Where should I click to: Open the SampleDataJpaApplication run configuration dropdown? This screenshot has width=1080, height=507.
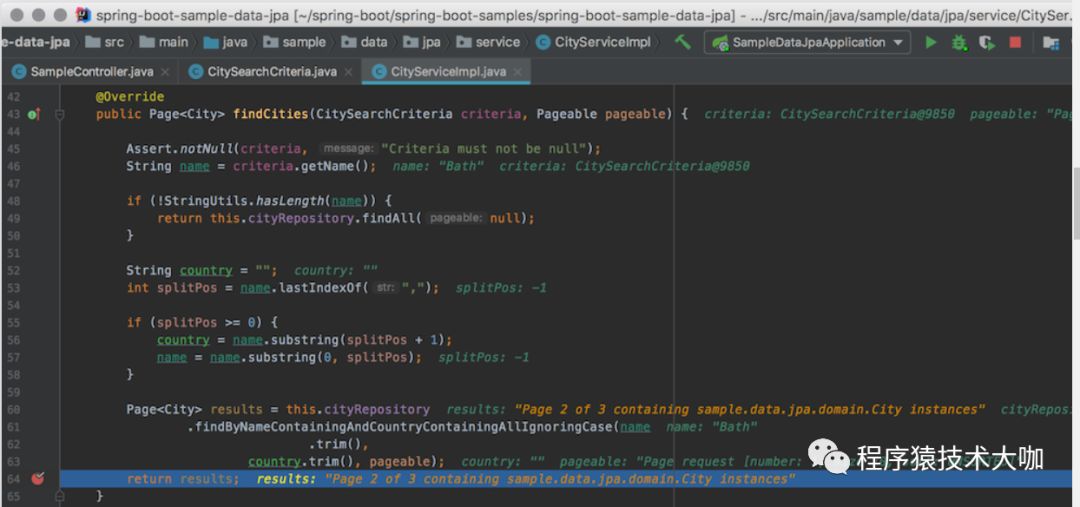click(807, 42)
